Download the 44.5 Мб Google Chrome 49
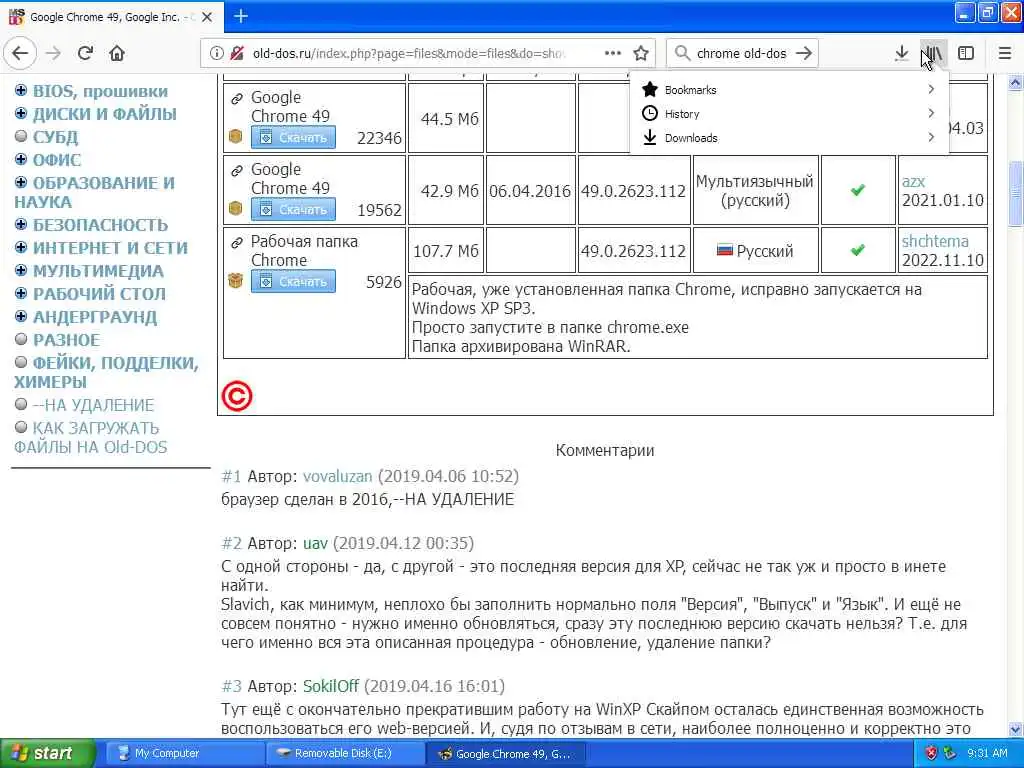Viewport: 1024px width, 768px height. [x=293, y=137]
